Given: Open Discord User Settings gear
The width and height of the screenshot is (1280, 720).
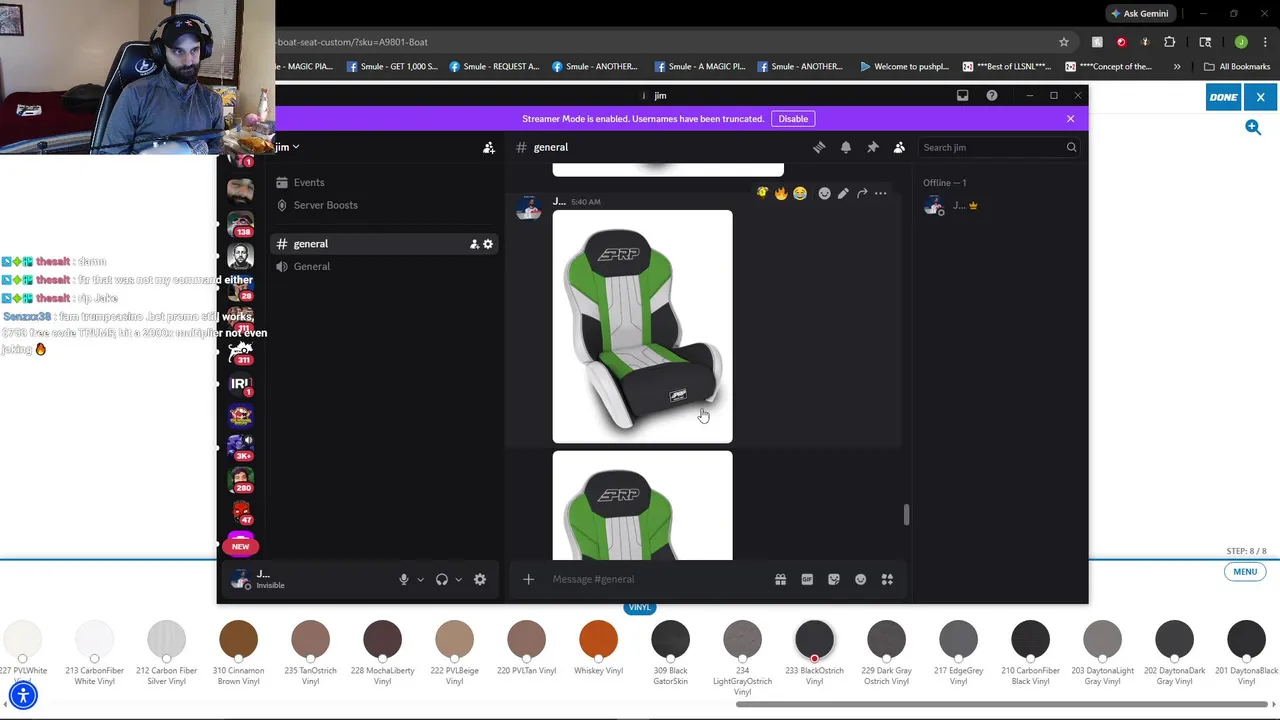Looking at the screenshot, I should [480, 579].
